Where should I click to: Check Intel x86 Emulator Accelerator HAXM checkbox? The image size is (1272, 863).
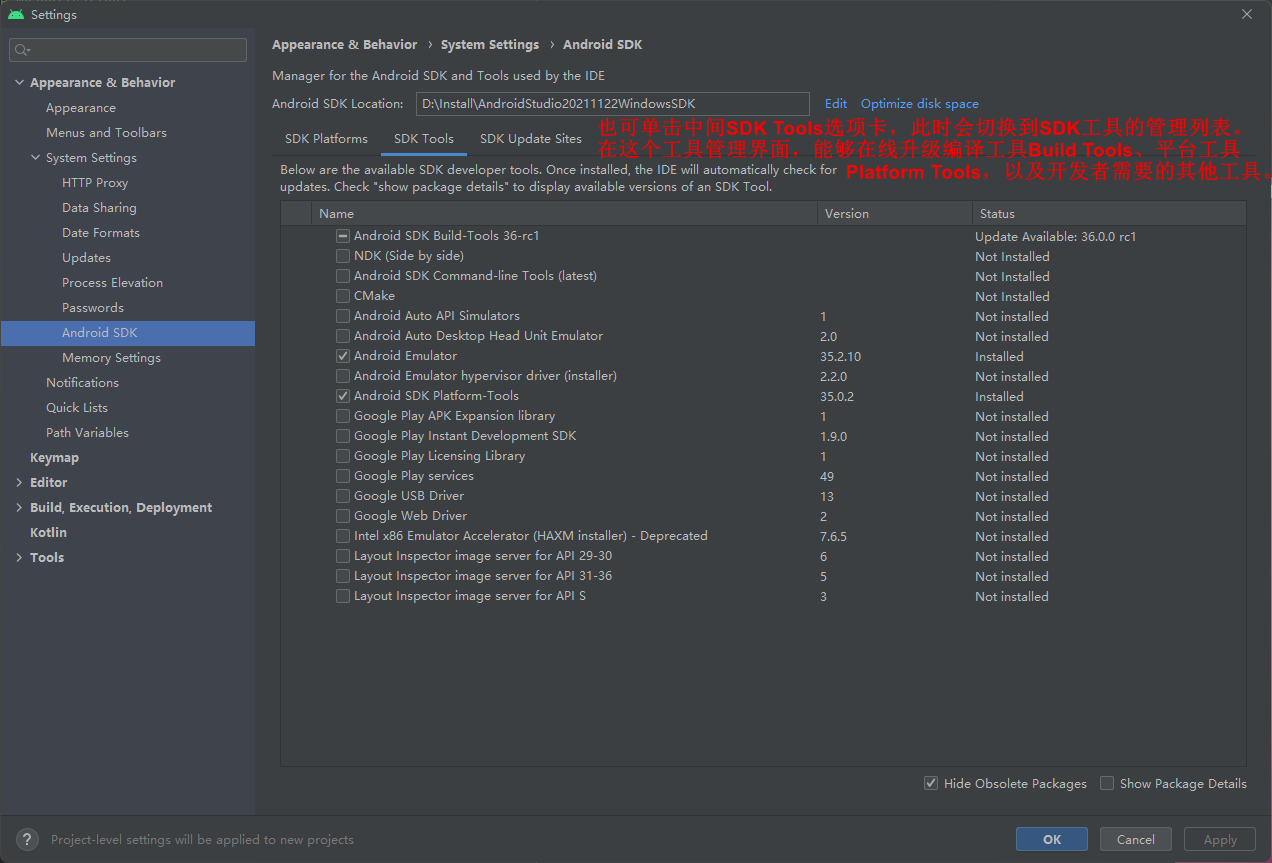343,536
